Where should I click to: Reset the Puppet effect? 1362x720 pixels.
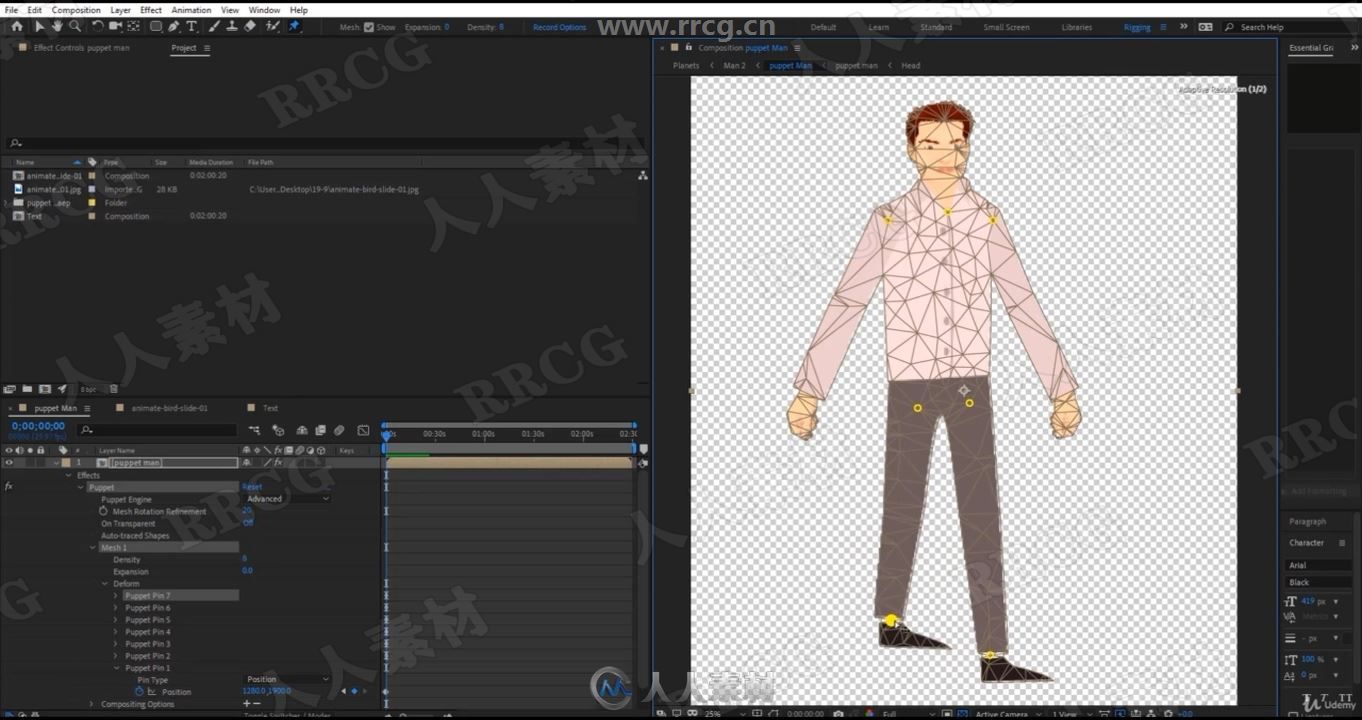pos(252,487)
